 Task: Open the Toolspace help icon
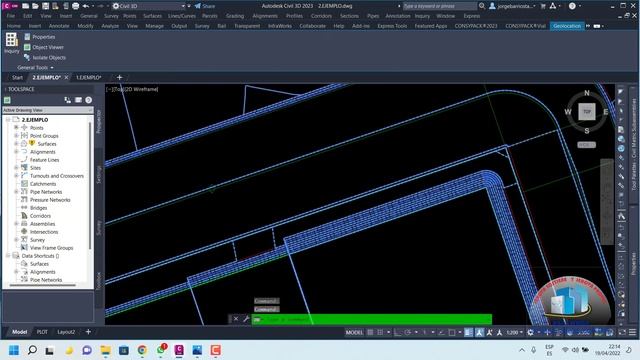(x=89, y=100)
